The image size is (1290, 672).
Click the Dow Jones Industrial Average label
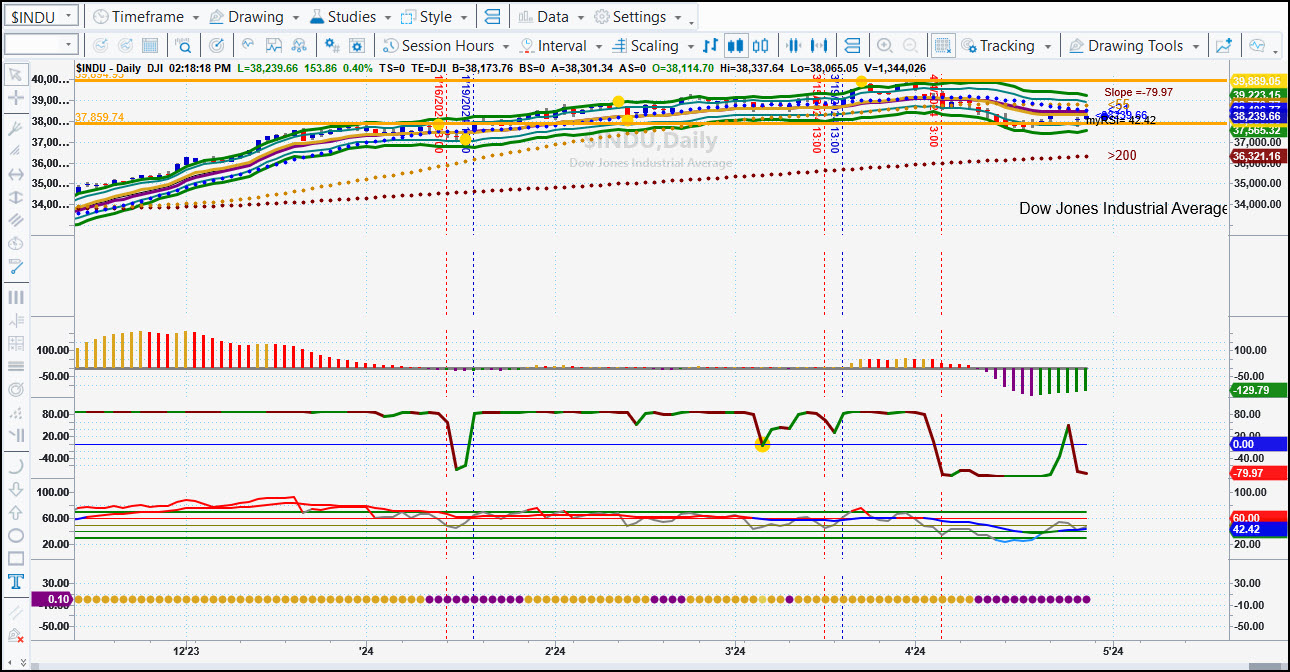coord(1123,208)
